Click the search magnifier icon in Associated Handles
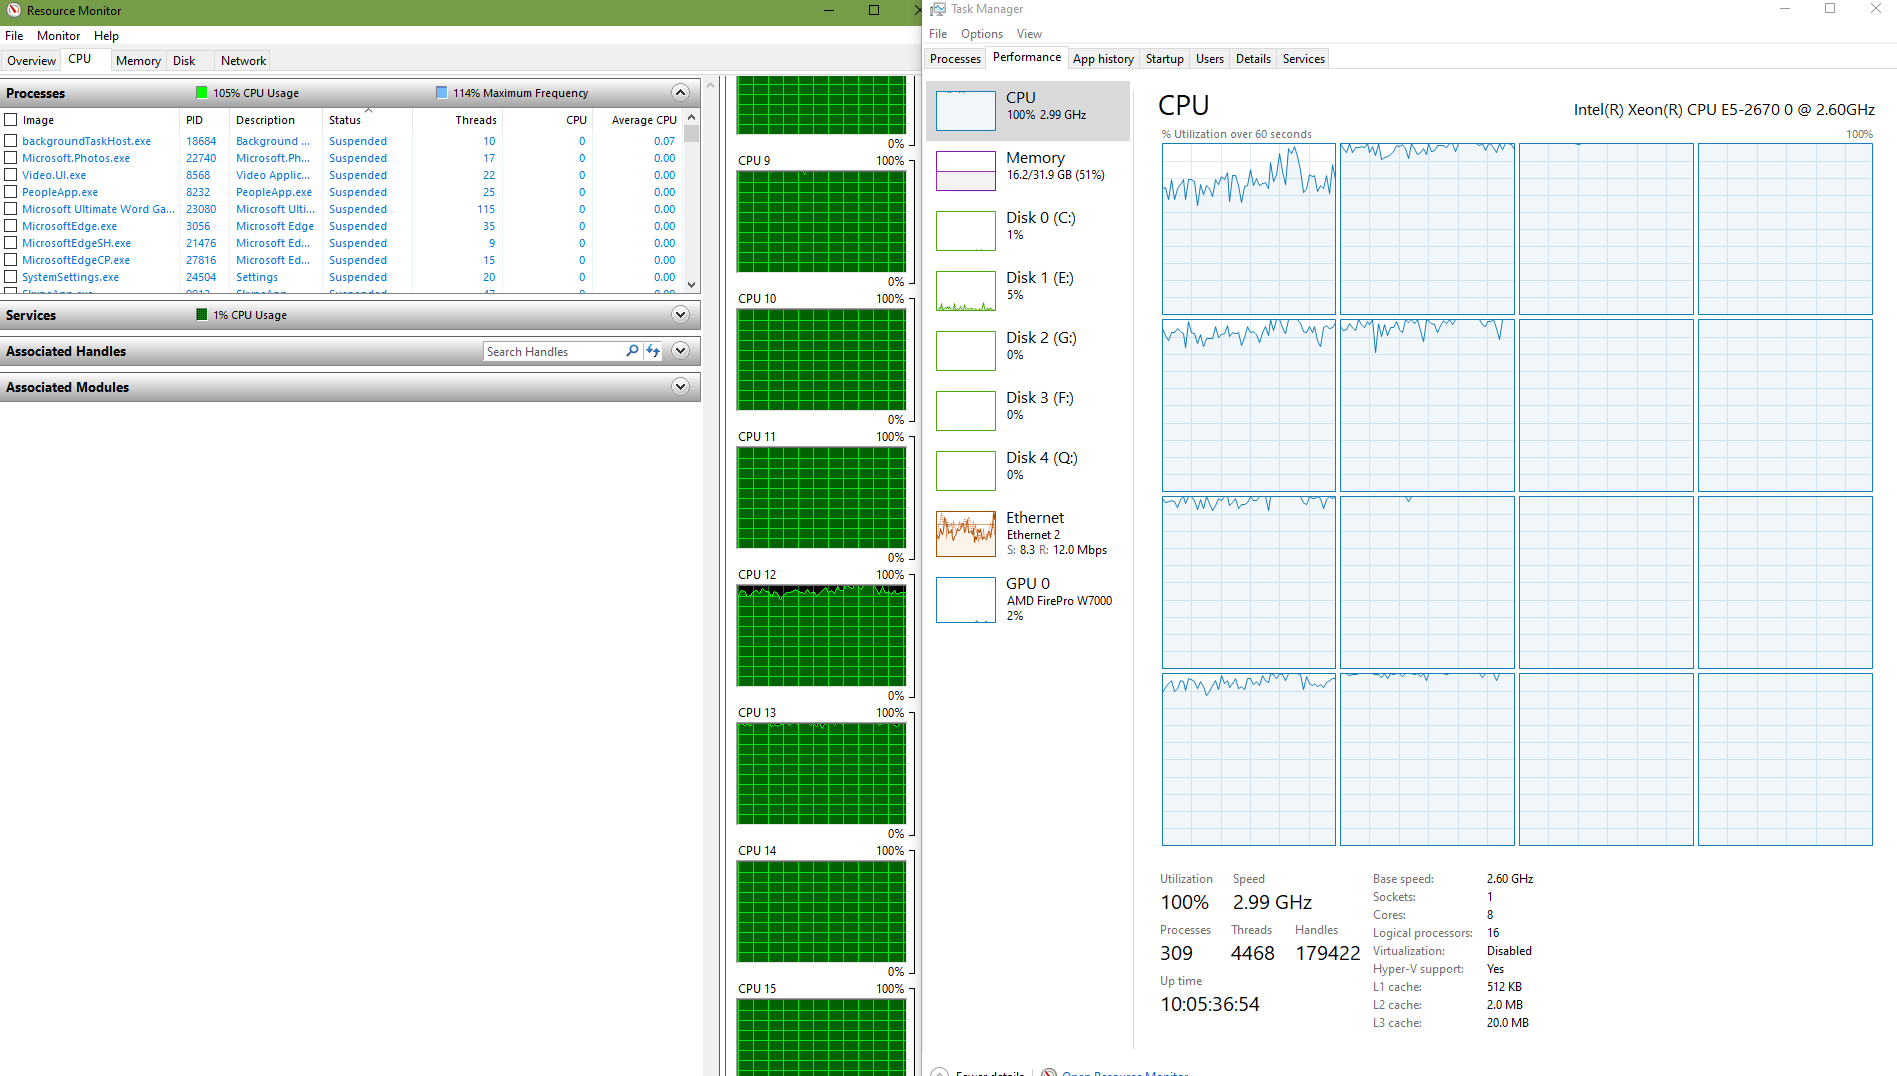Screen dimensions: 1897x1076 (x=632, y=351)
